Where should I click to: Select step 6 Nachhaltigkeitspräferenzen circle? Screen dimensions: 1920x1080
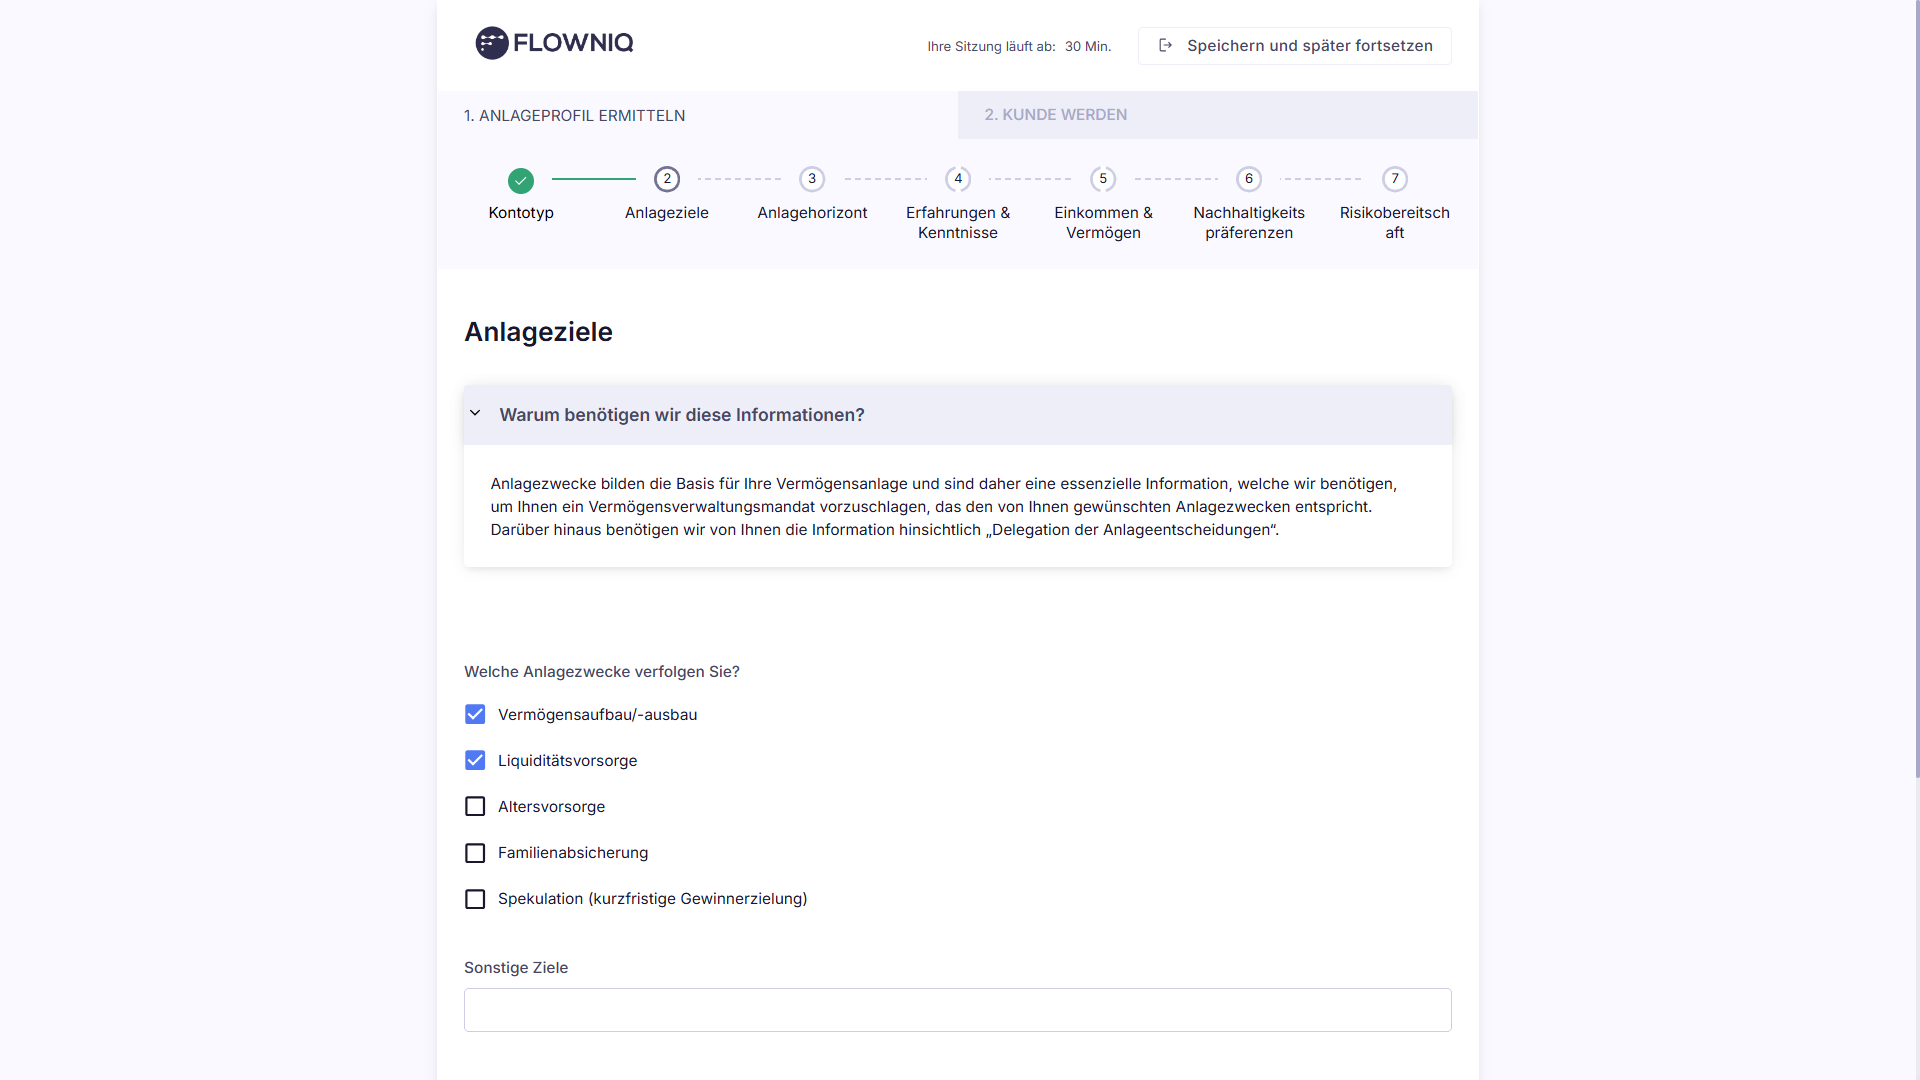pyautogui.click(x=1249, y=179)
